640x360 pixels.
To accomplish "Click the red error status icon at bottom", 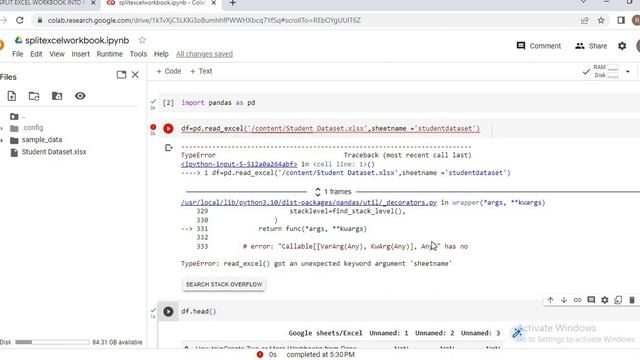I will point(260,355).
